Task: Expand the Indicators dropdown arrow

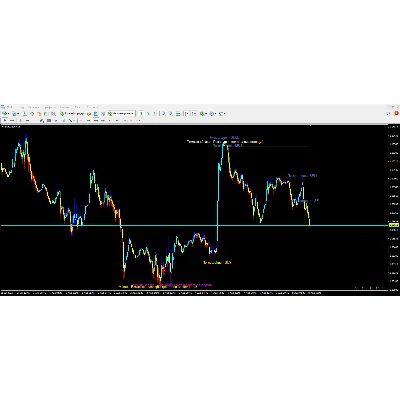Action: pos(206,114)
